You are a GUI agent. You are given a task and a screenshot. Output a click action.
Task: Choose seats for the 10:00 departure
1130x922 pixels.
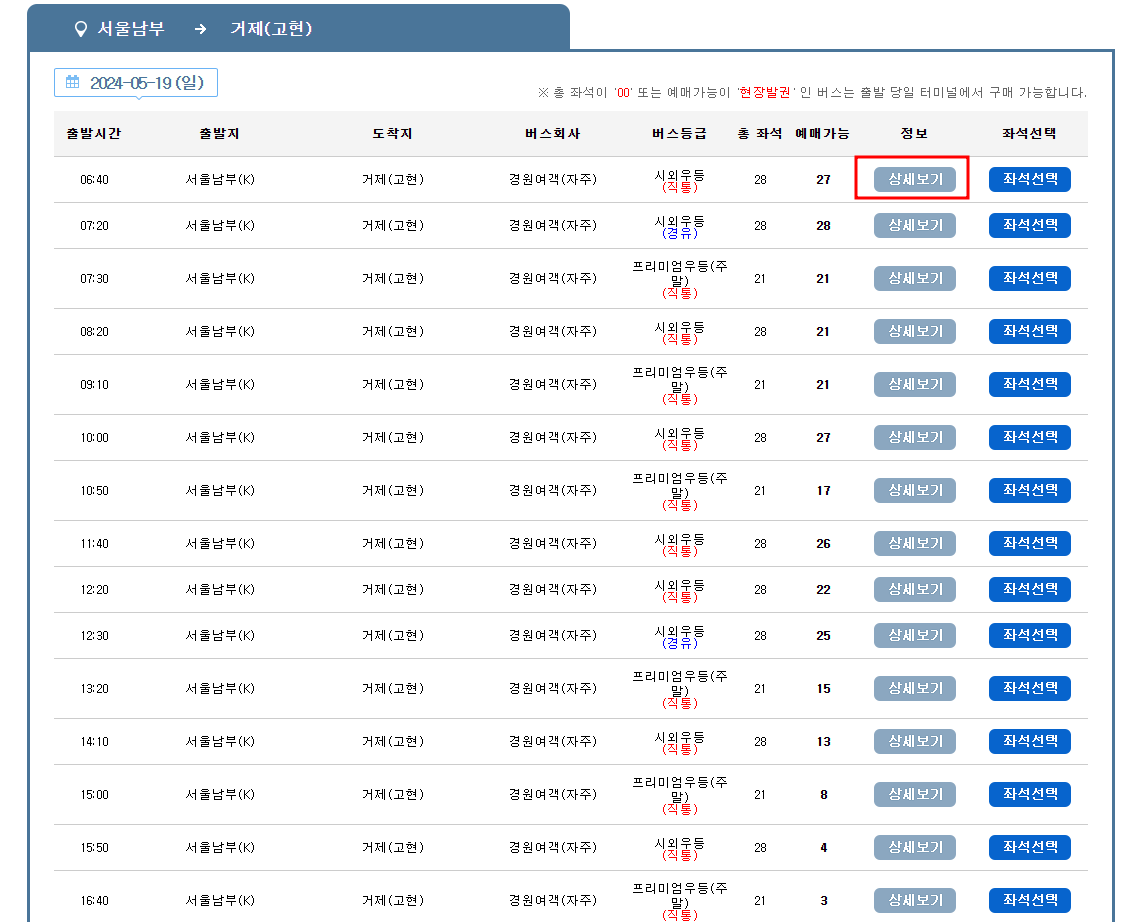pos(1030,437)
